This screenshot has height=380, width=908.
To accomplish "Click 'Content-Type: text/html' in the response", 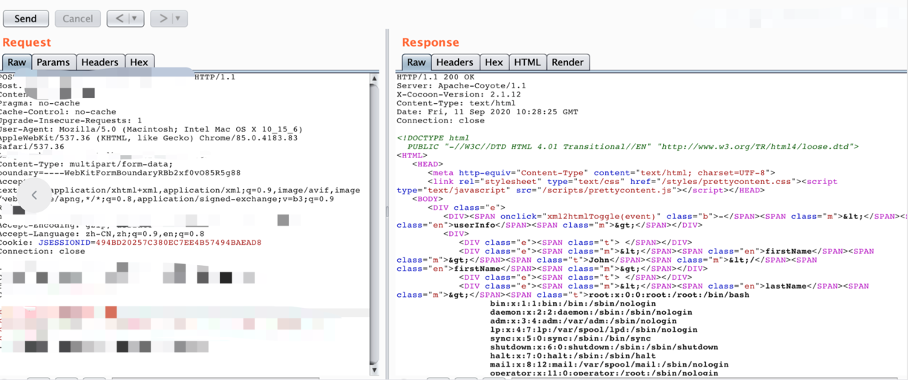I will [448, 103].
